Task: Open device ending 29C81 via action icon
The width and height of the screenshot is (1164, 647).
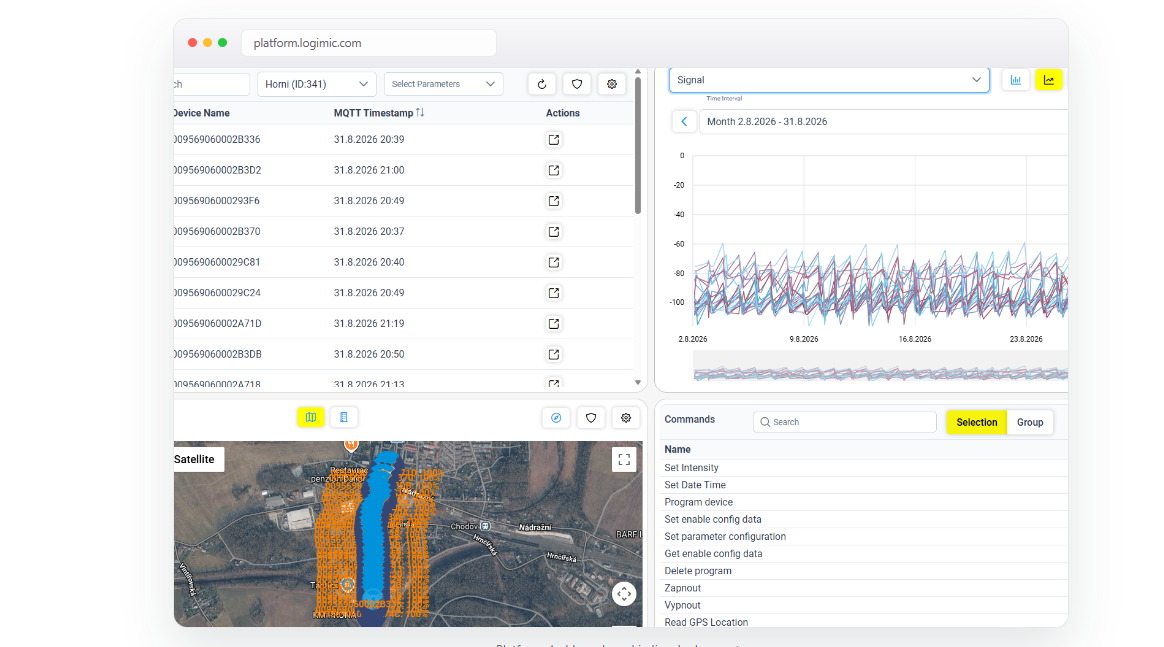Action: (554, 262)
